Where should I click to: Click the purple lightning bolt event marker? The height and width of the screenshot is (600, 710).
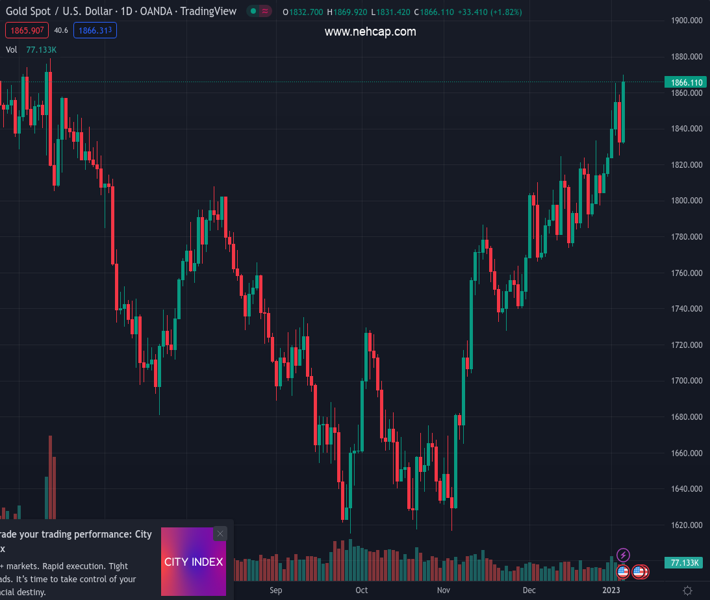(x=623, y=555)
